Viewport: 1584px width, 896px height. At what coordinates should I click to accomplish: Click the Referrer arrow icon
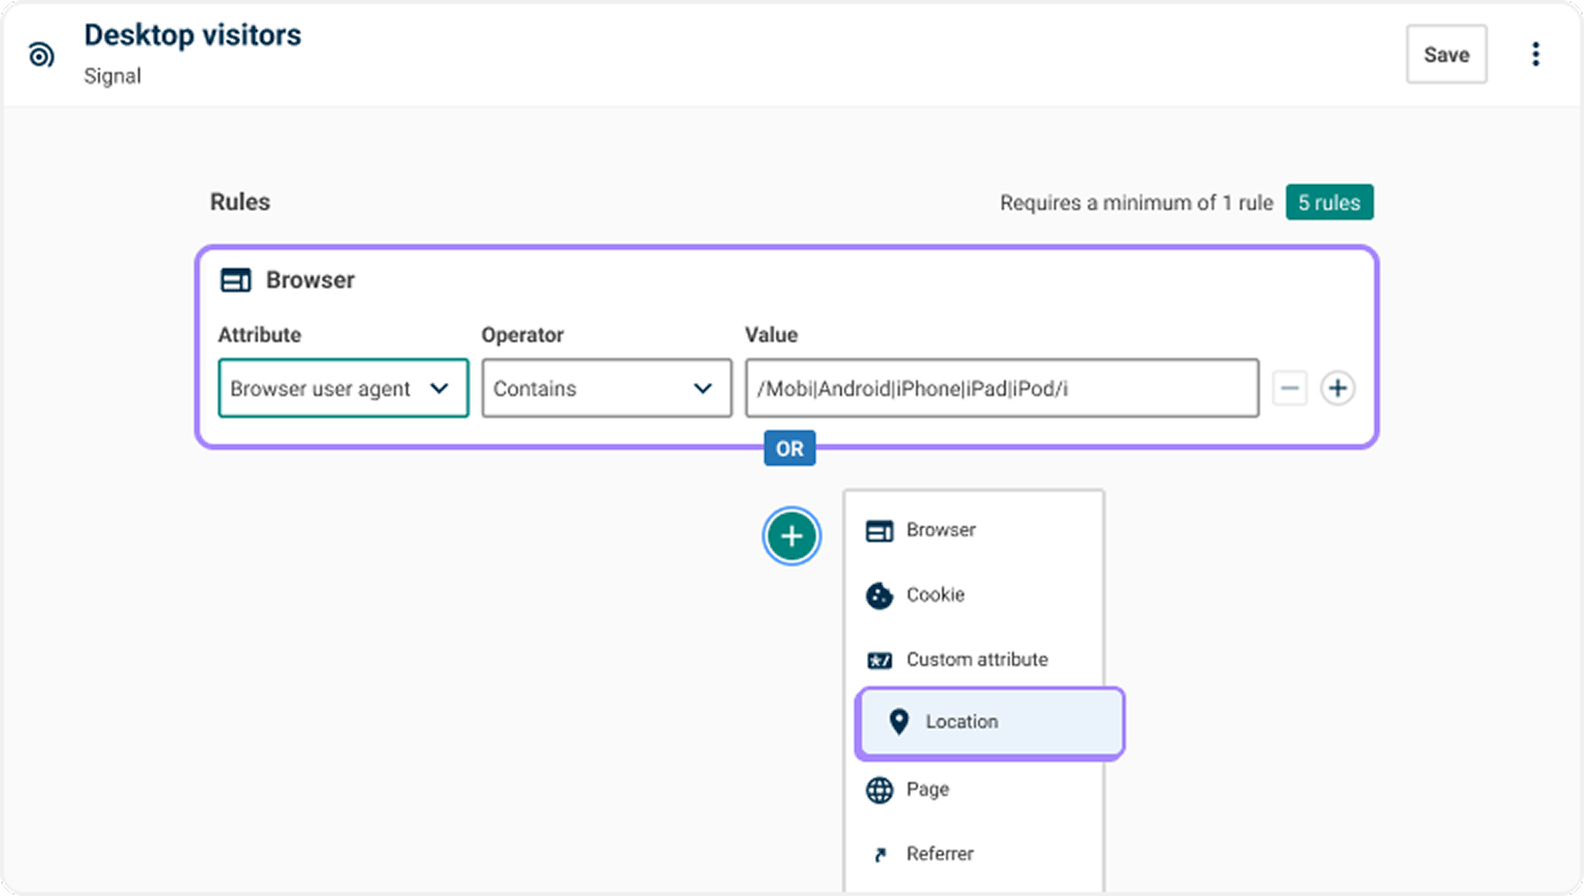pos(879,854)
